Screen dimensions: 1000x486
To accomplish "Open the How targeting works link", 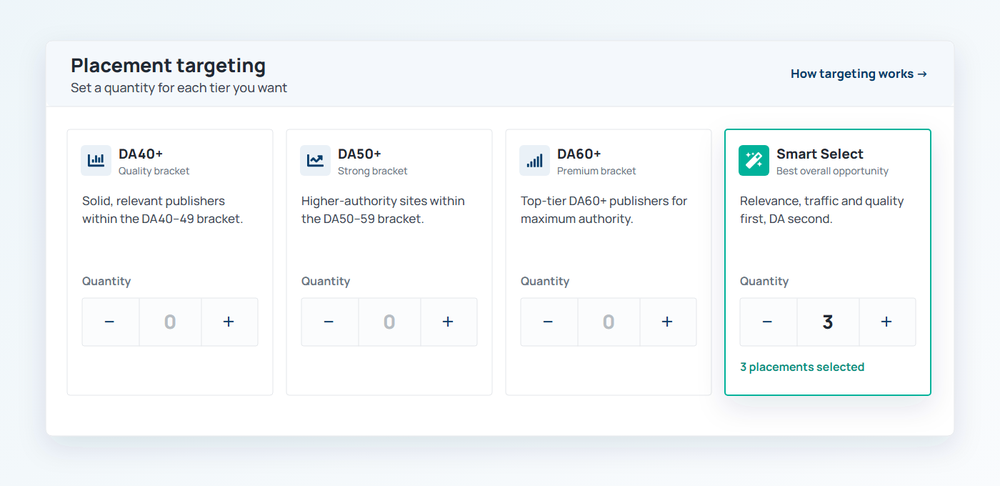I will 858,74.
